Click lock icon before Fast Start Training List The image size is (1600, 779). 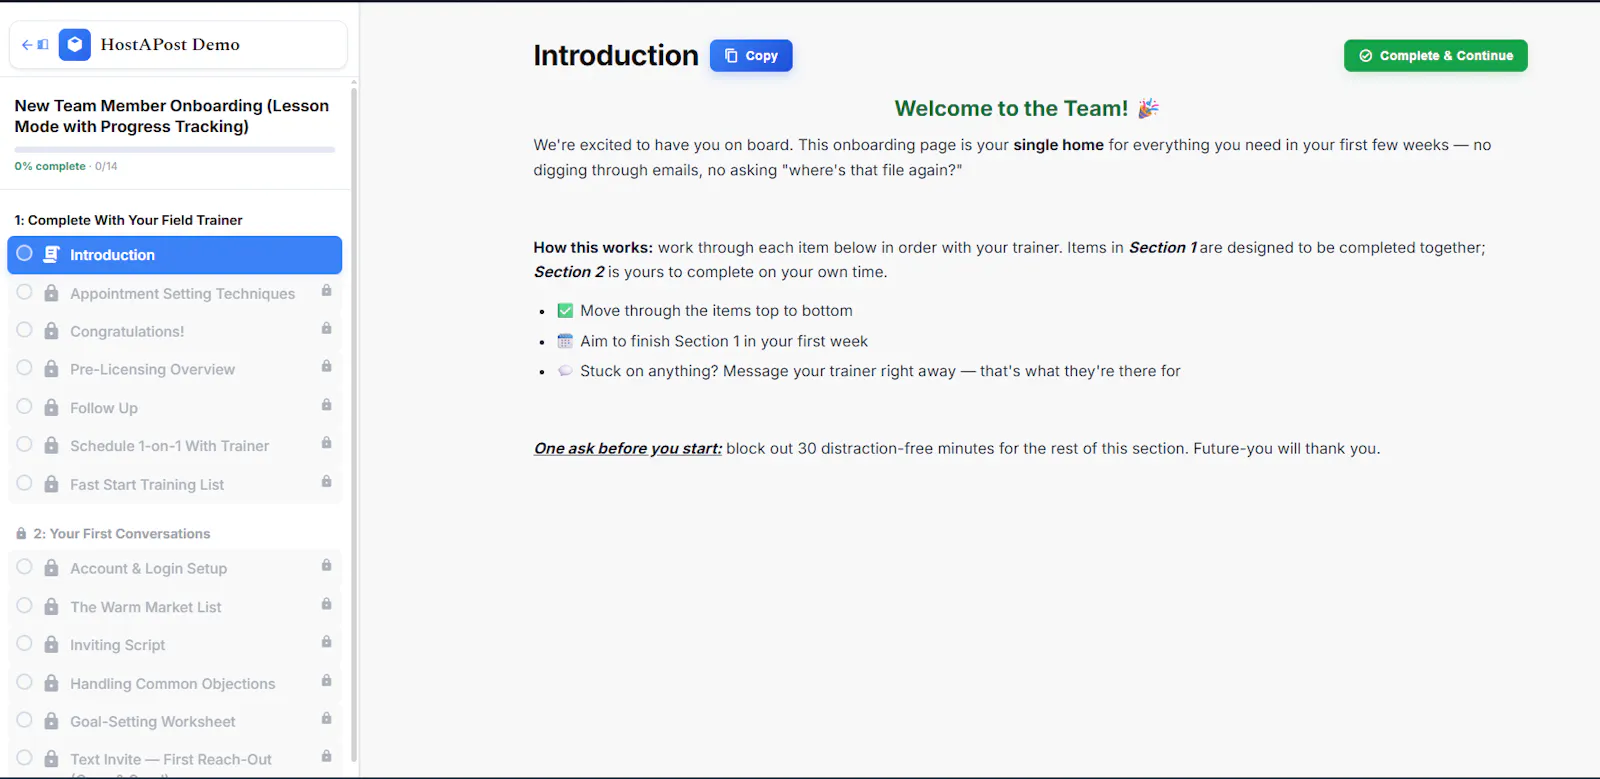51,484
